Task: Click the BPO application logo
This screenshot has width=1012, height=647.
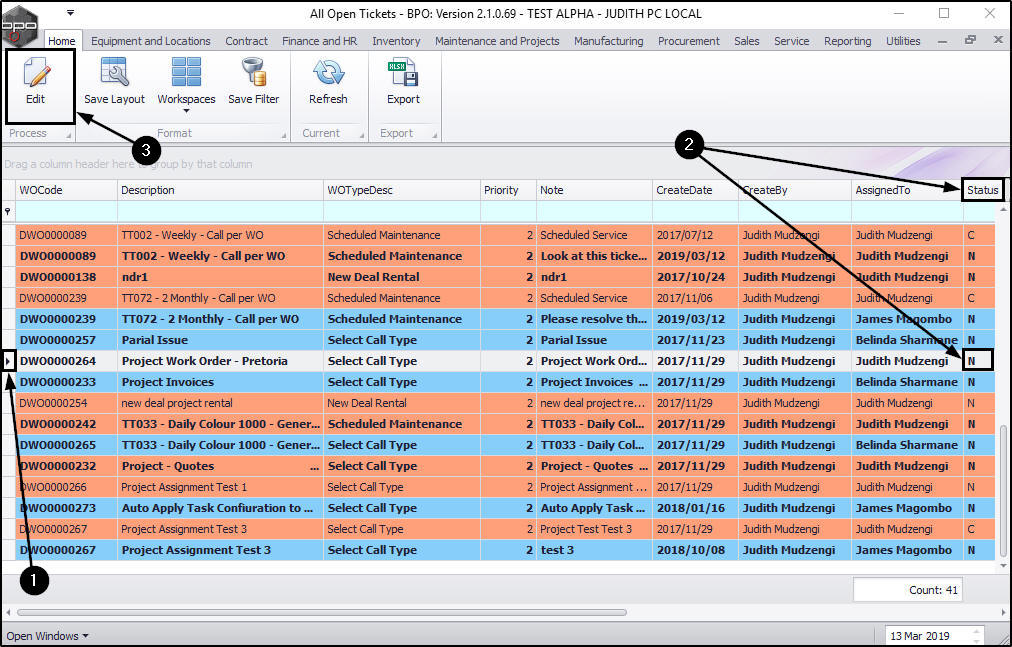Action: coord(19,24)
